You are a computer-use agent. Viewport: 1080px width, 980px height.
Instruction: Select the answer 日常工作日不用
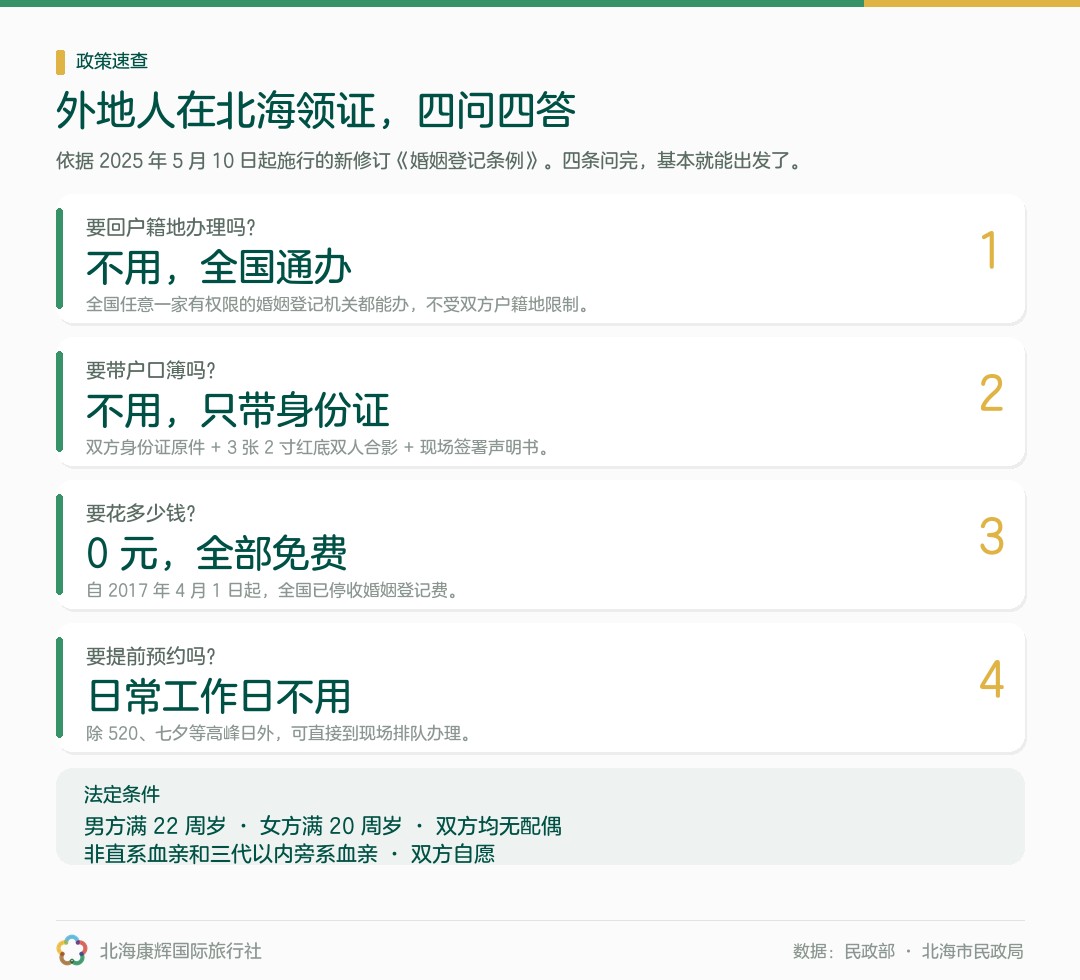coord(220,696)
